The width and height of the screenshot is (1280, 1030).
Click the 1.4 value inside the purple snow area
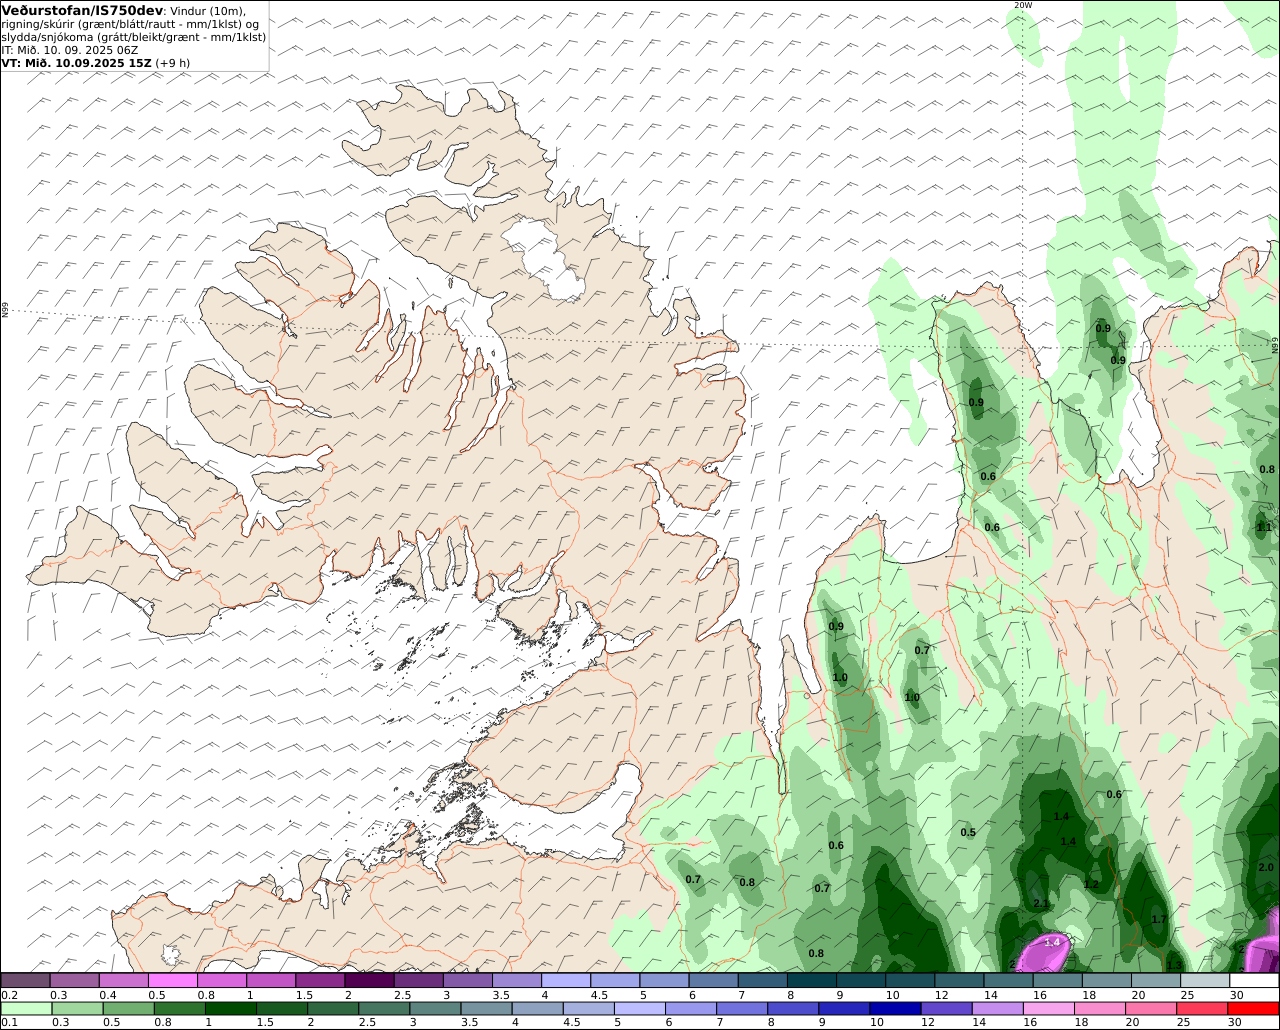click(1052, 942)
